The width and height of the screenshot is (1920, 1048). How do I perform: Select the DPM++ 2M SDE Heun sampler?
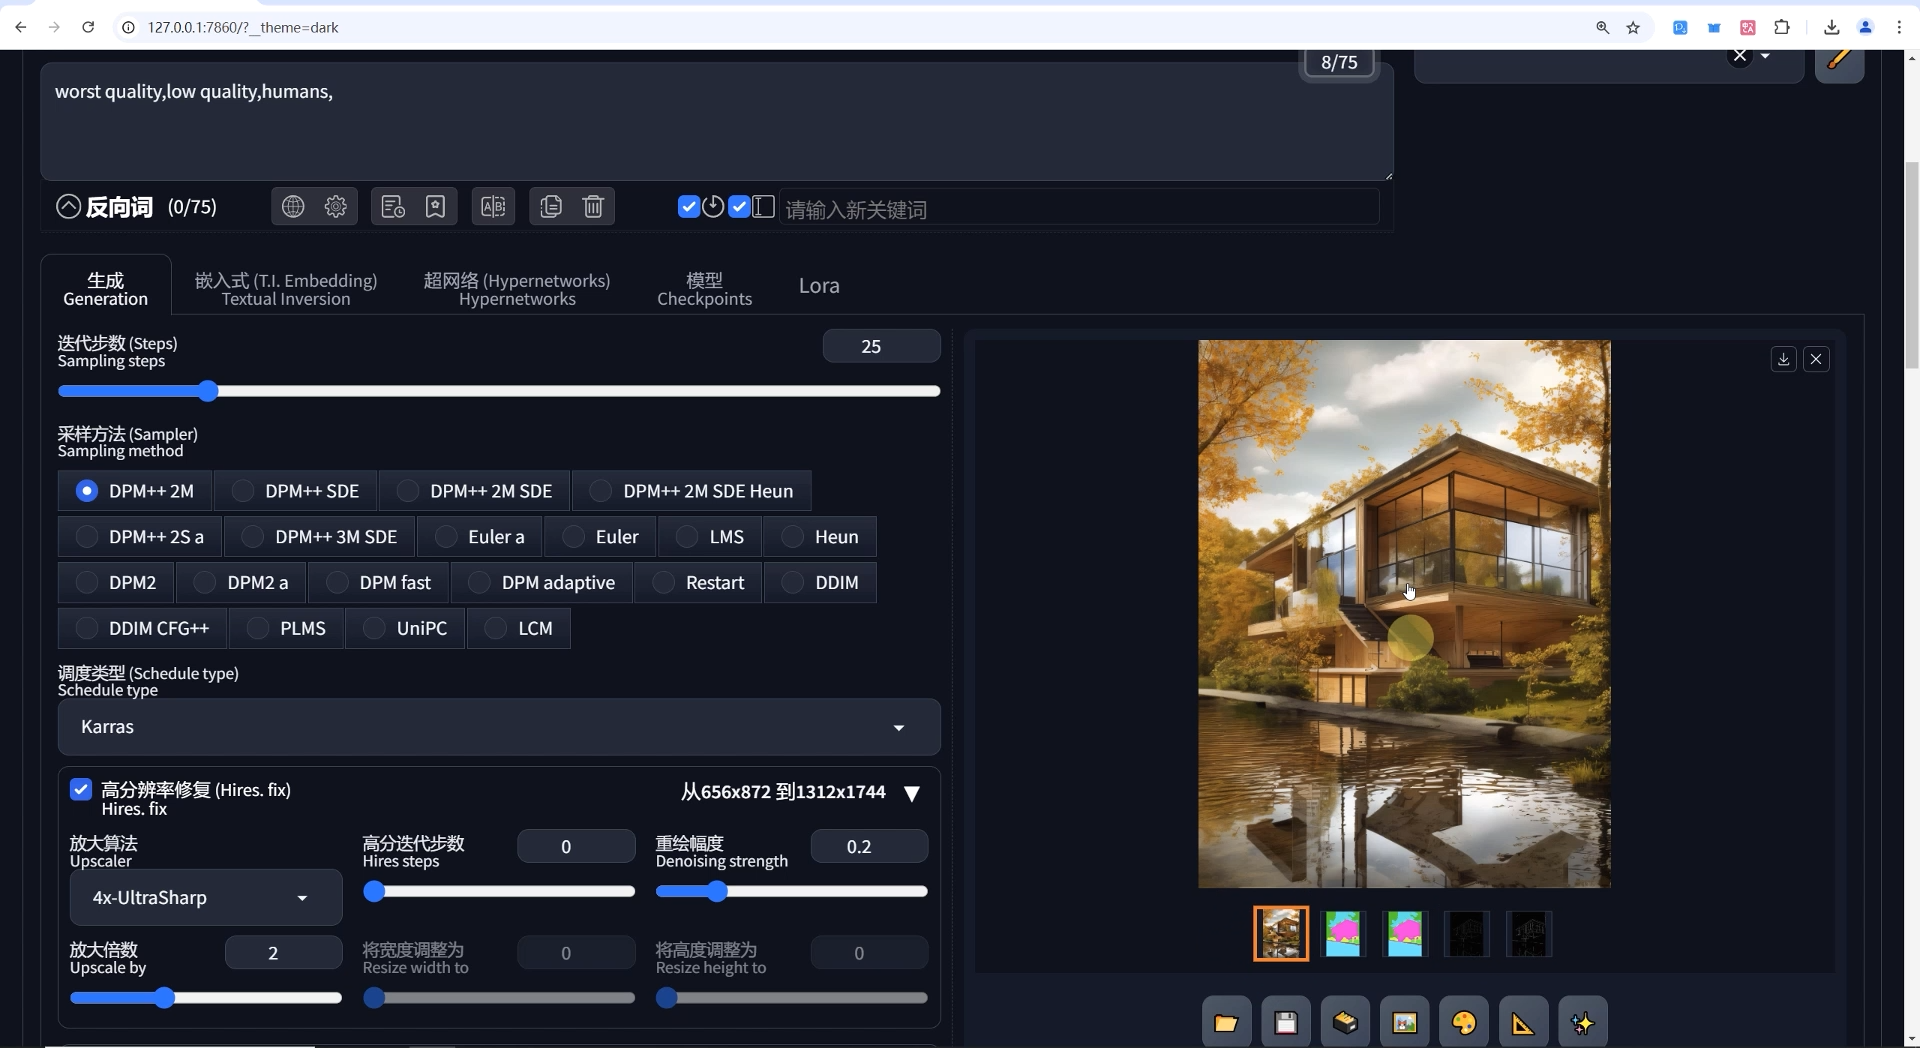coord(692,491)
